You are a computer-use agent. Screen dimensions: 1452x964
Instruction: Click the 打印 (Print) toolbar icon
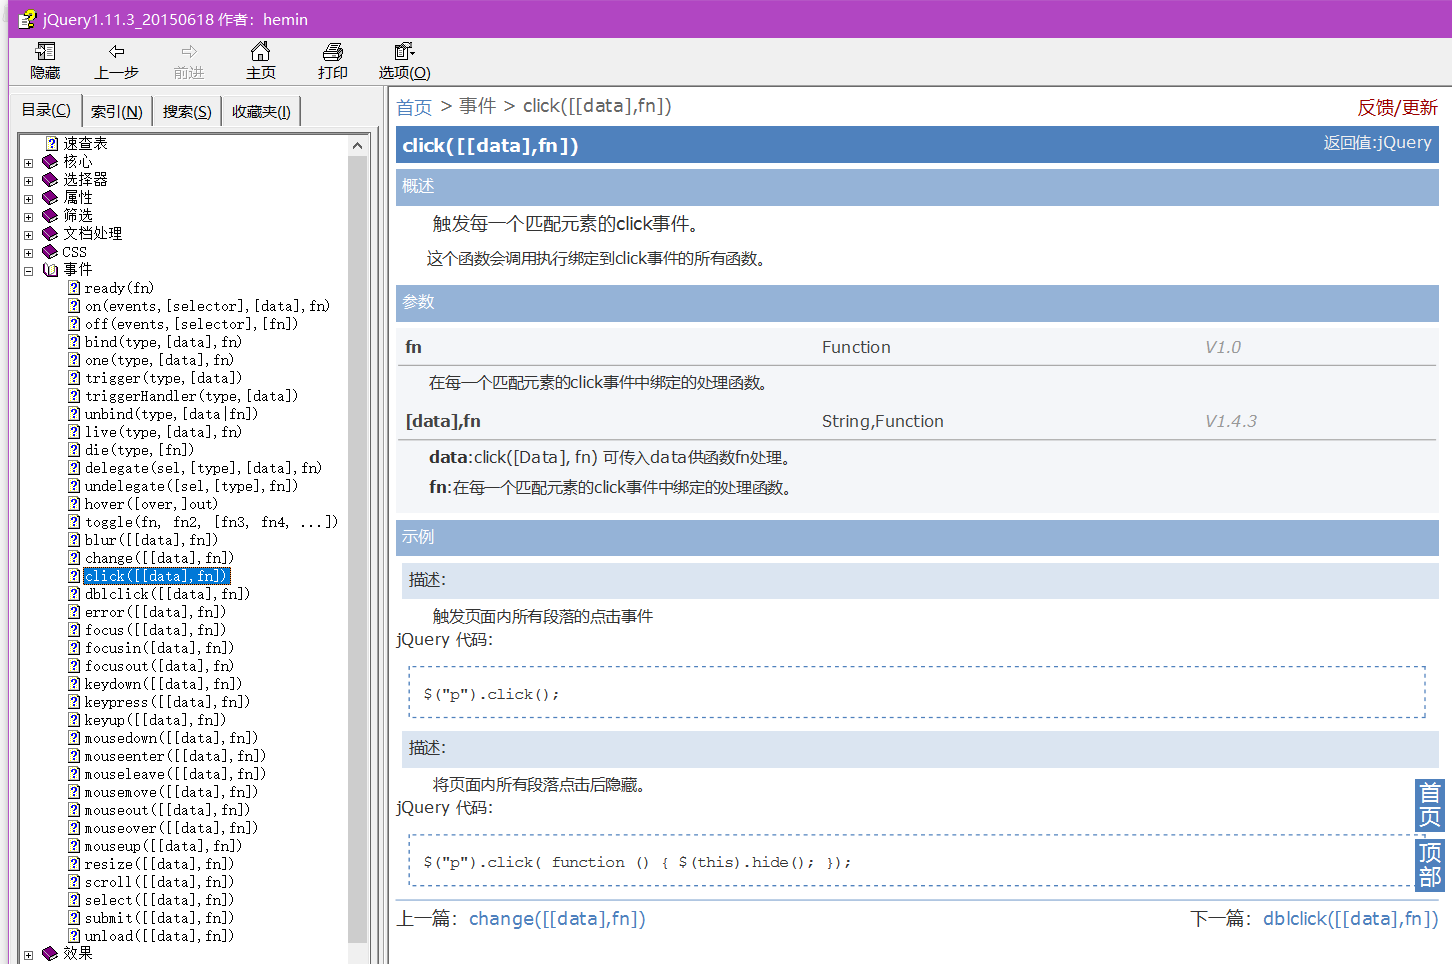[332, 61]
